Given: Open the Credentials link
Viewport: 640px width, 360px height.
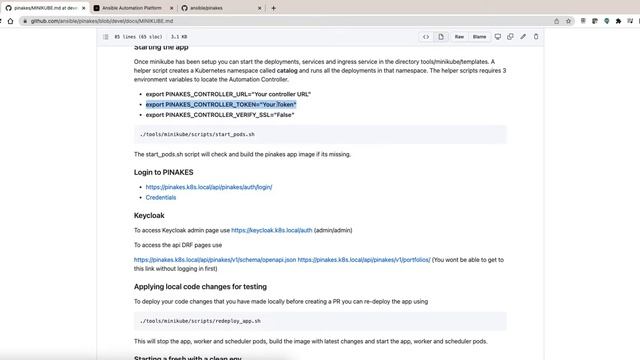Looking at the screenshot, I should tap(161, 198).
